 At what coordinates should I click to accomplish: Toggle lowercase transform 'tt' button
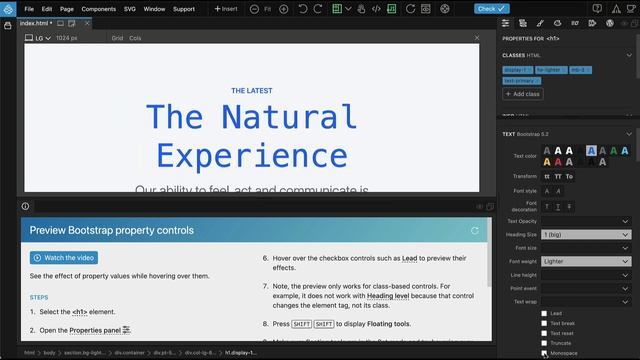point(547,176)
